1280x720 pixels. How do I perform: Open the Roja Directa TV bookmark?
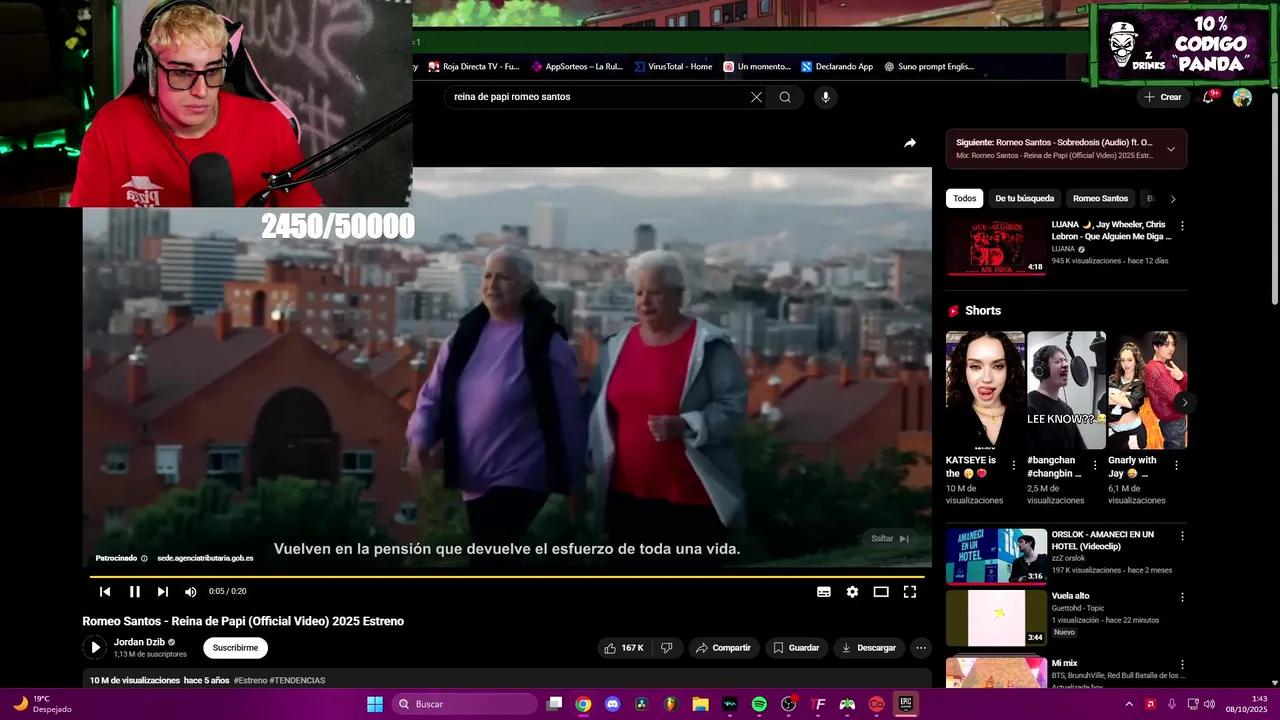(474, 67)
